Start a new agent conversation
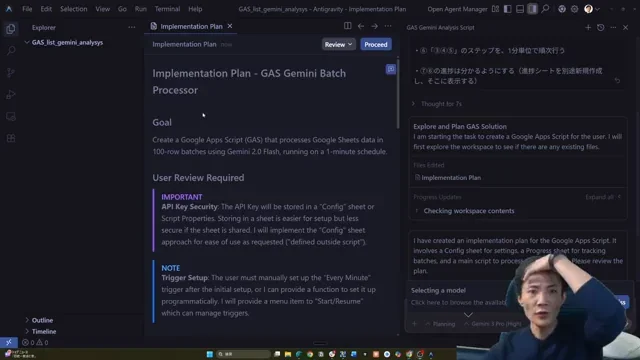The height and width of the screenshot is (360, 640). tap(588, 27)
